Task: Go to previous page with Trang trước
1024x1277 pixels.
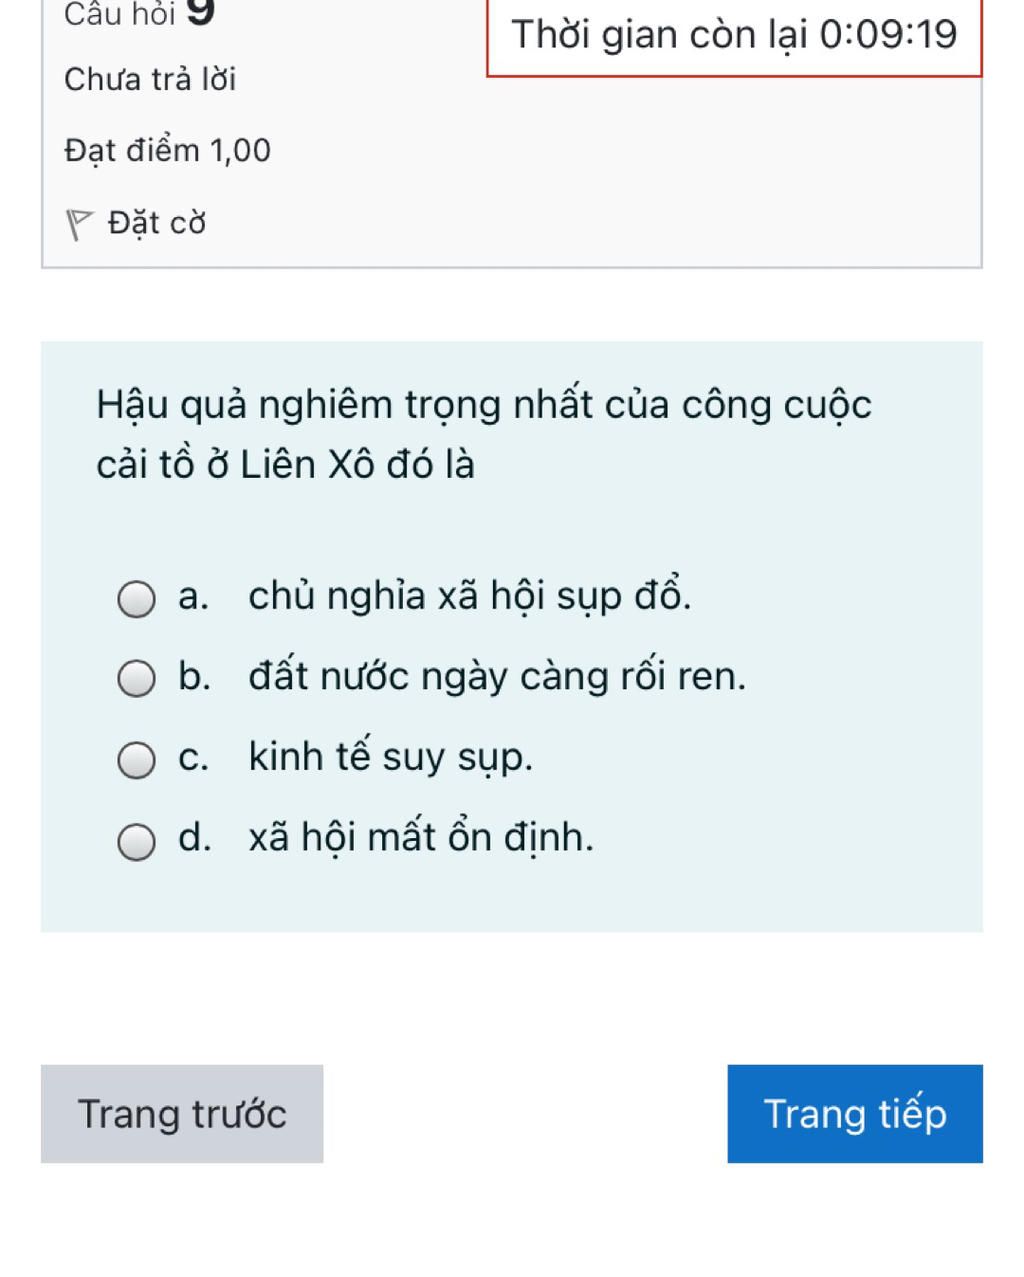Action: pos(182,1114)
